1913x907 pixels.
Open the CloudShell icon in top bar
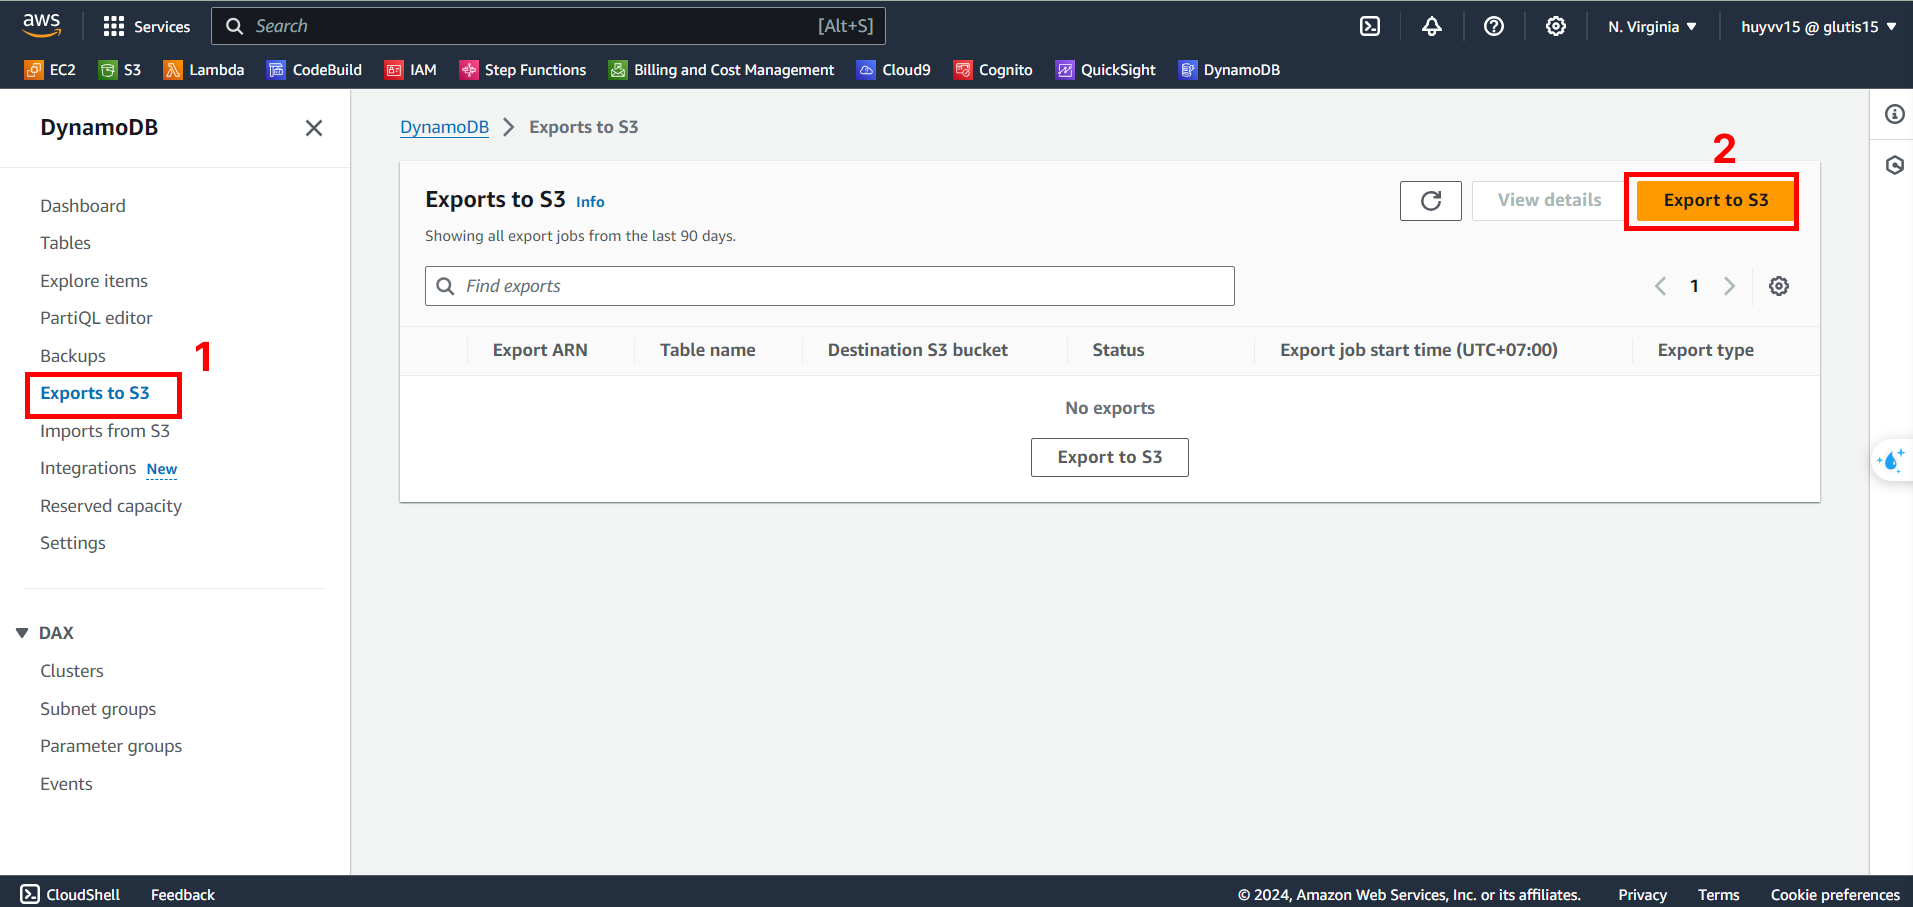(x=1370, y=26)
